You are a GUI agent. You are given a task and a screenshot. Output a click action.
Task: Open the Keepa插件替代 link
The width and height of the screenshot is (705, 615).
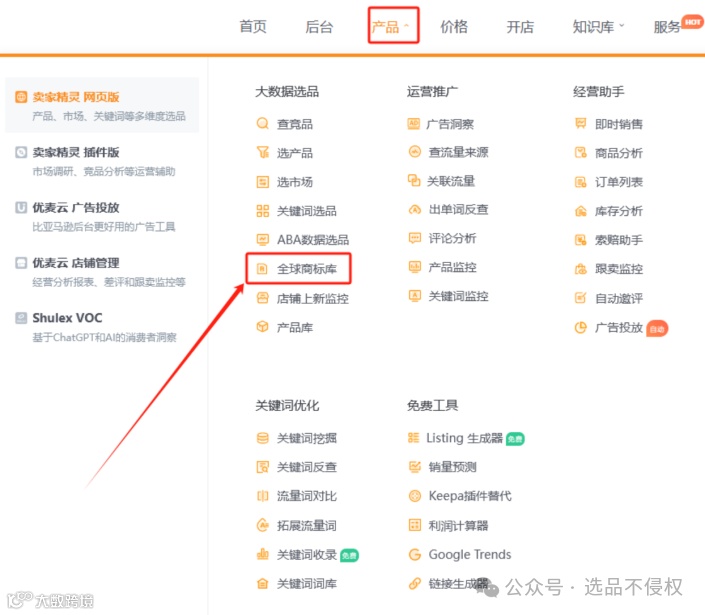[x=470, y=496]
